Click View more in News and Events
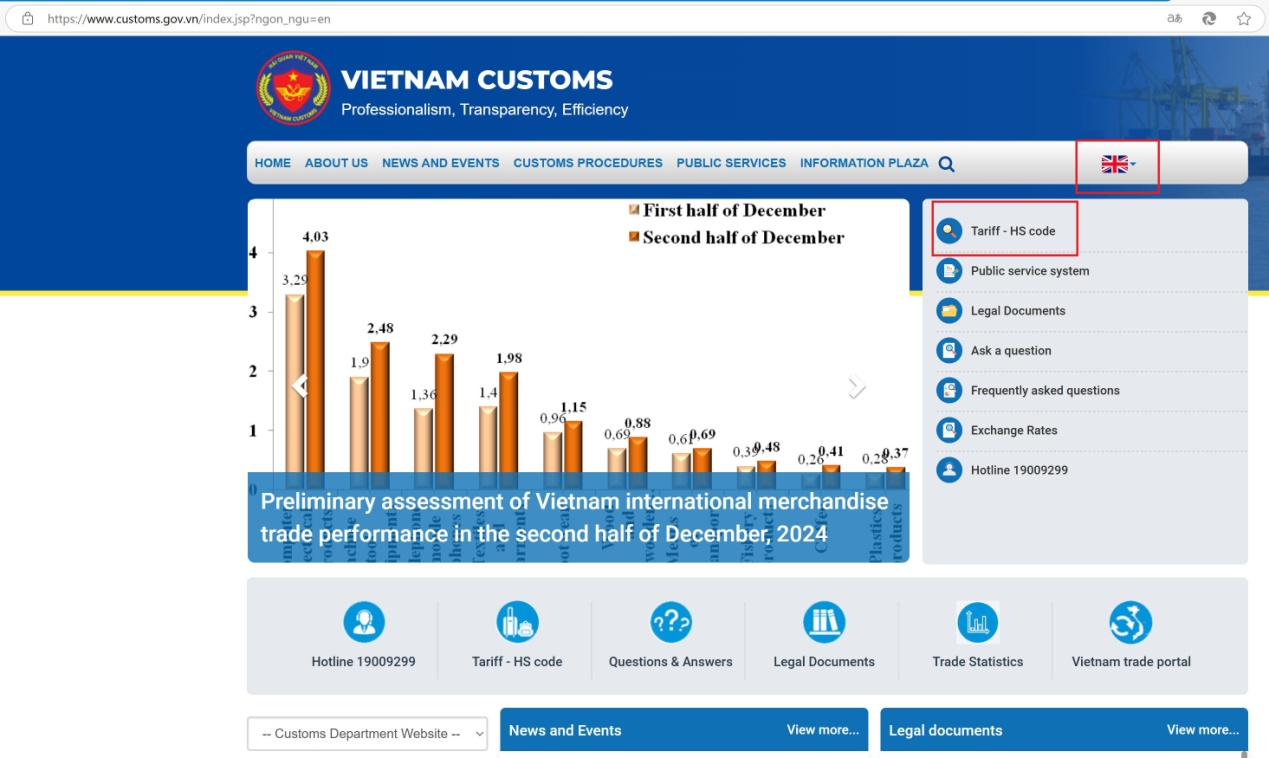The image size is (1269, 758). 822,730
